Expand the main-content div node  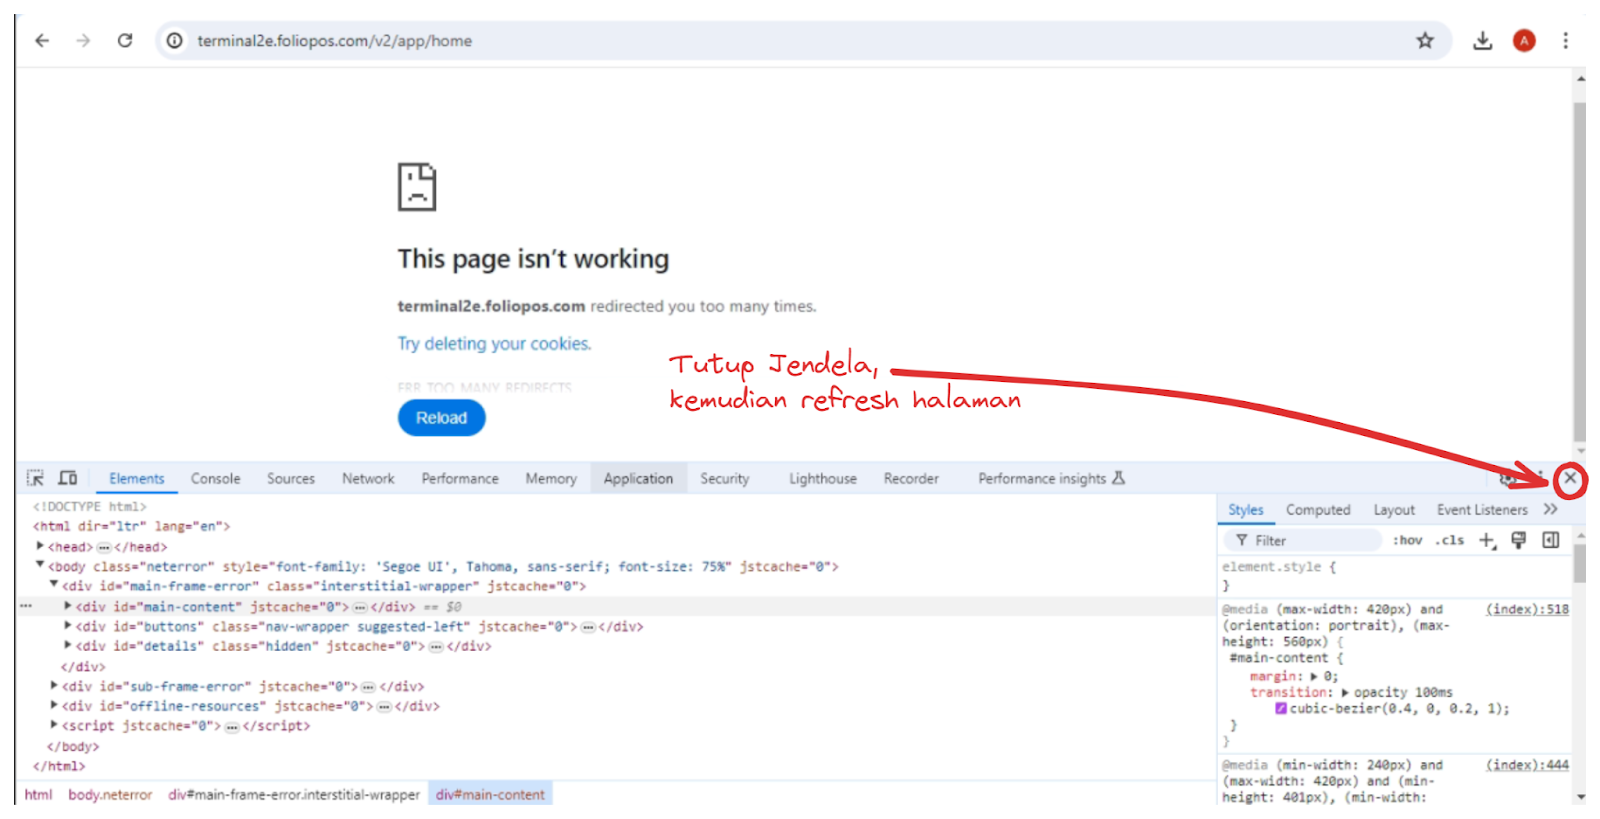point(68,606)
